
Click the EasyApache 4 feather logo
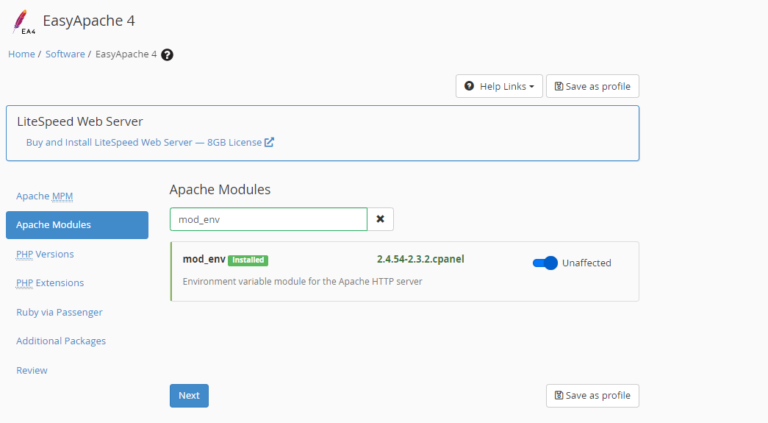point(23,22)
